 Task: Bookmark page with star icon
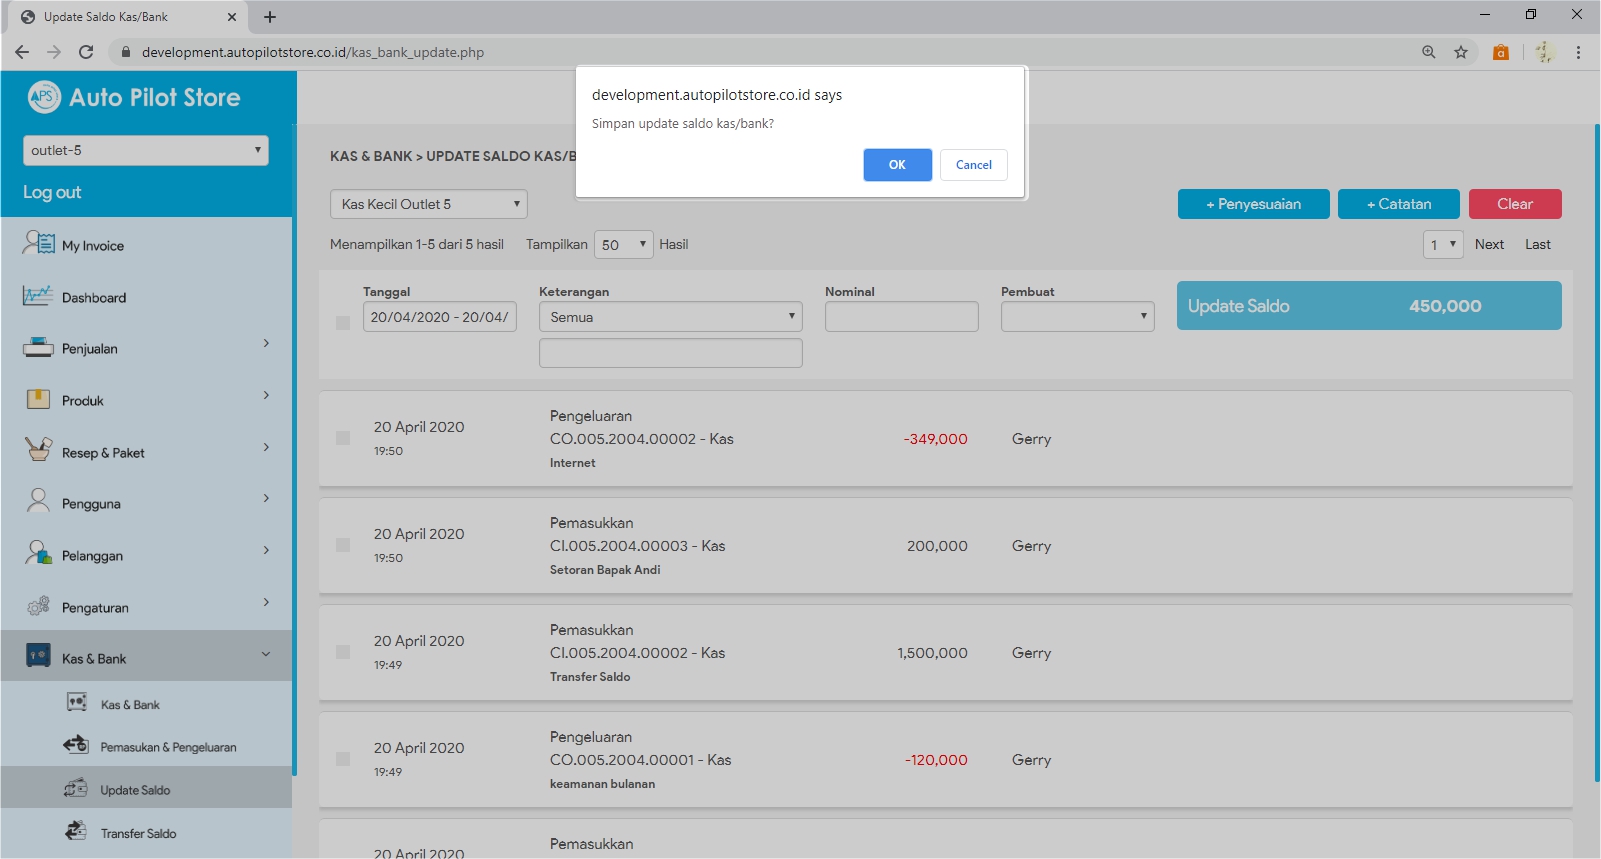[x=1461, y=52]
